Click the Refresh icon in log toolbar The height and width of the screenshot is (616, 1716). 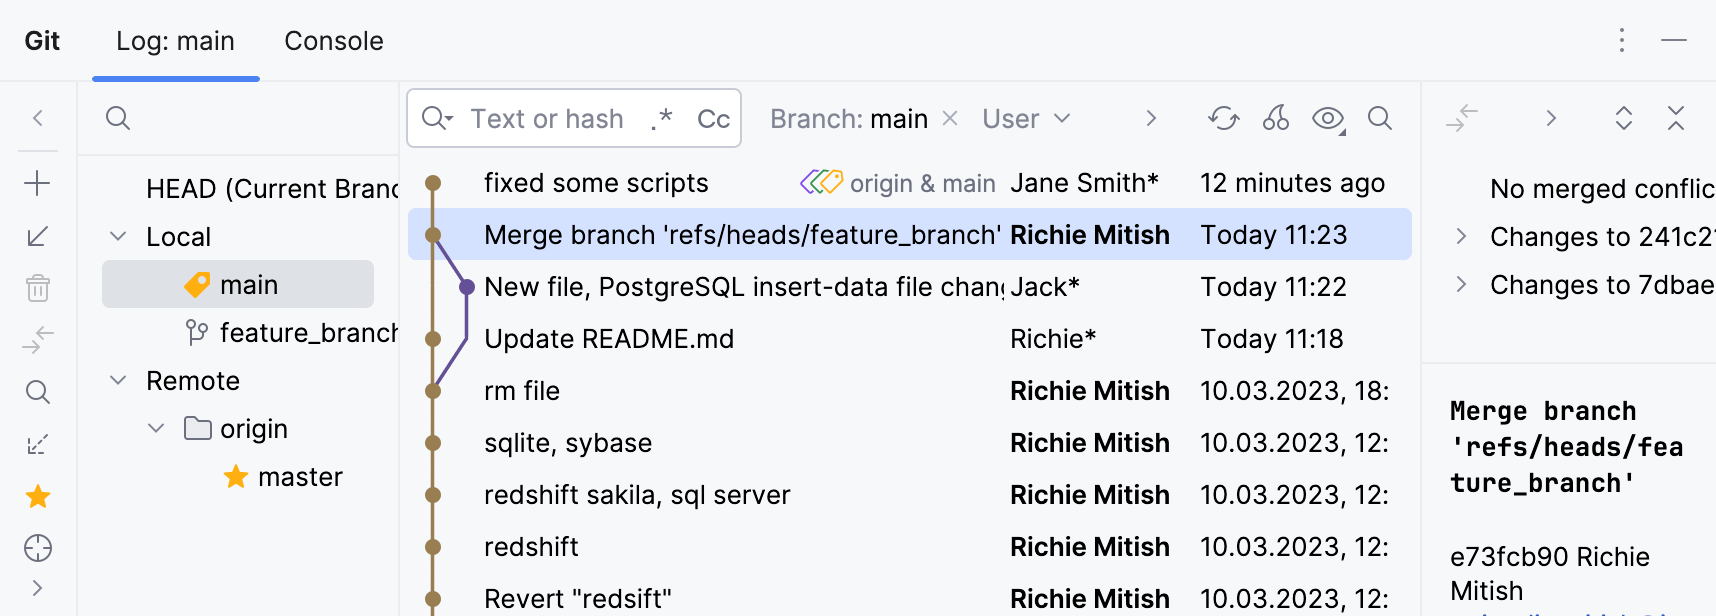pos(1223,119)
